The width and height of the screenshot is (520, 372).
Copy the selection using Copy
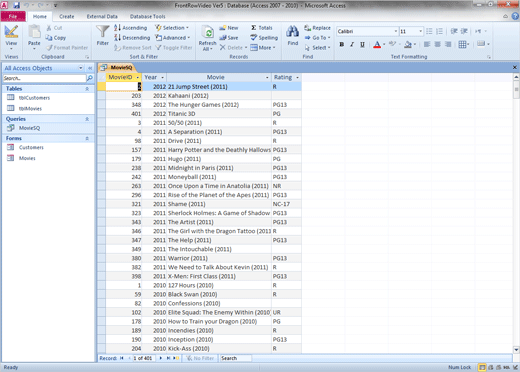point(56,38)
